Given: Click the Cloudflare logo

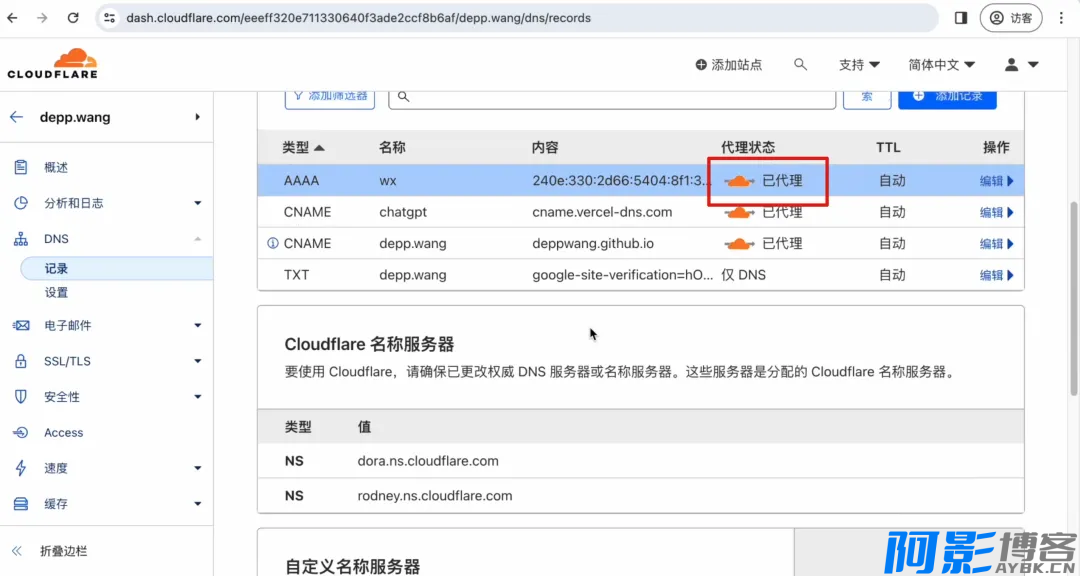Looking at the screenshot, I should pyautogui.click(x=52, y=63).
